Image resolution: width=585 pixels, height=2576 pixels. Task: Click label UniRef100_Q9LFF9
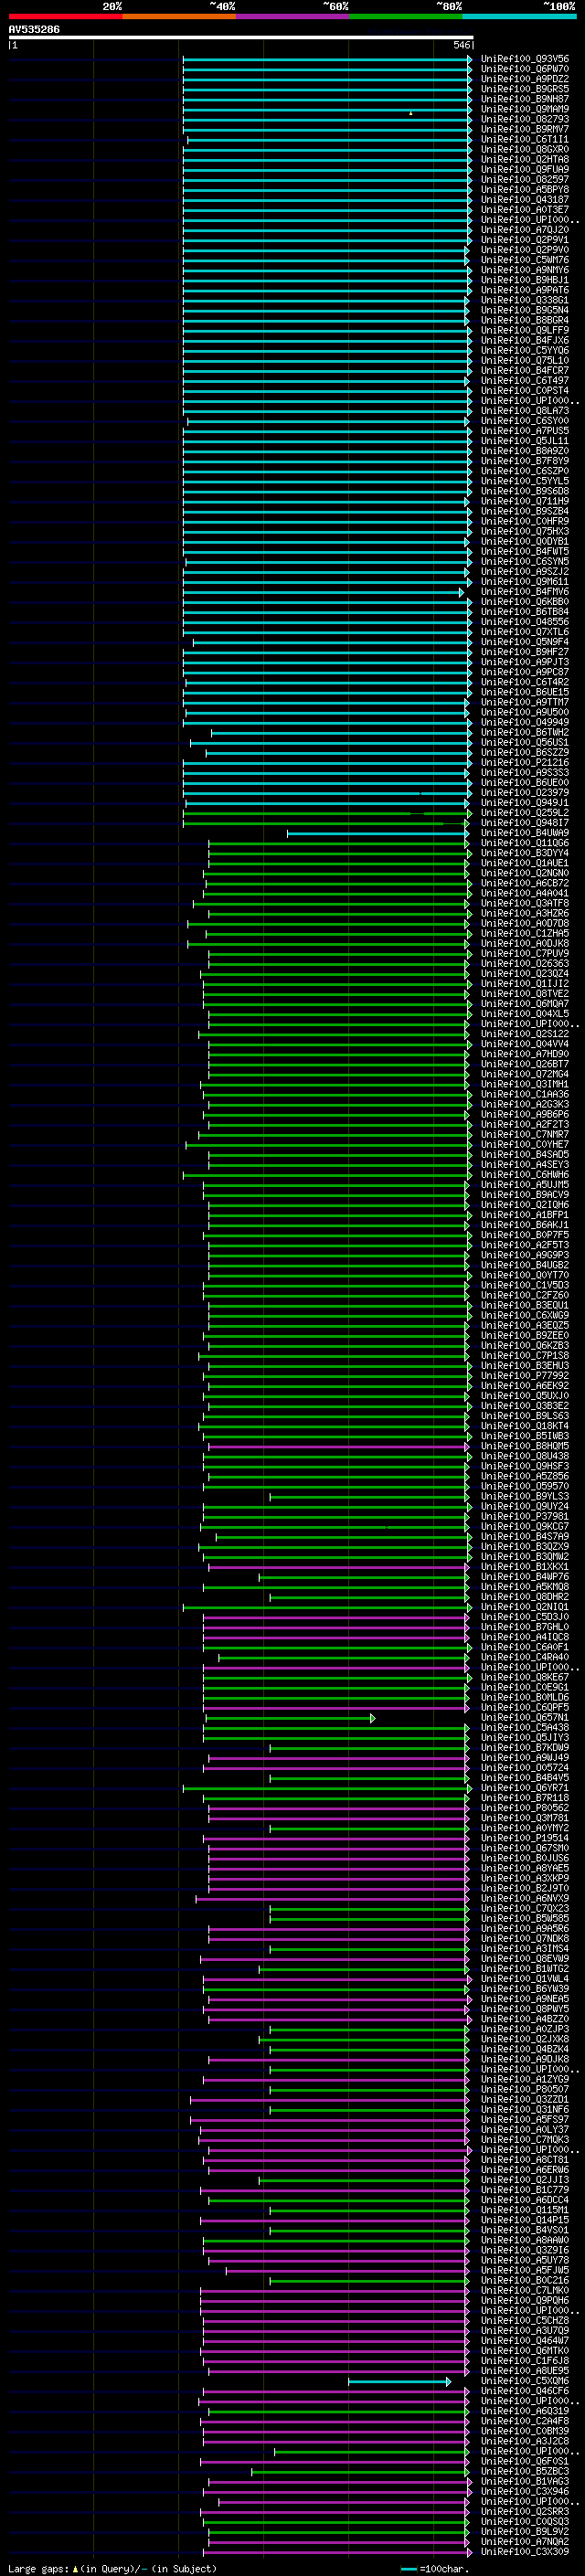pos(525,331)
